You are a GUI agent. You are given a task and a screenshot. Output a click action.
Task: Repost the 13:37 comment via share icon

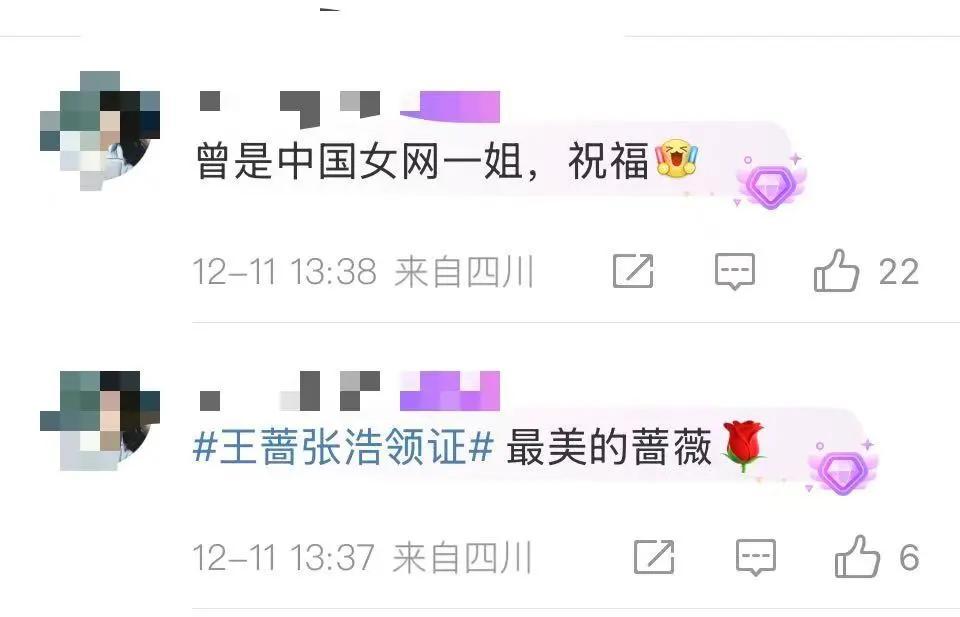pyautogui.click(x=654, y=556)
